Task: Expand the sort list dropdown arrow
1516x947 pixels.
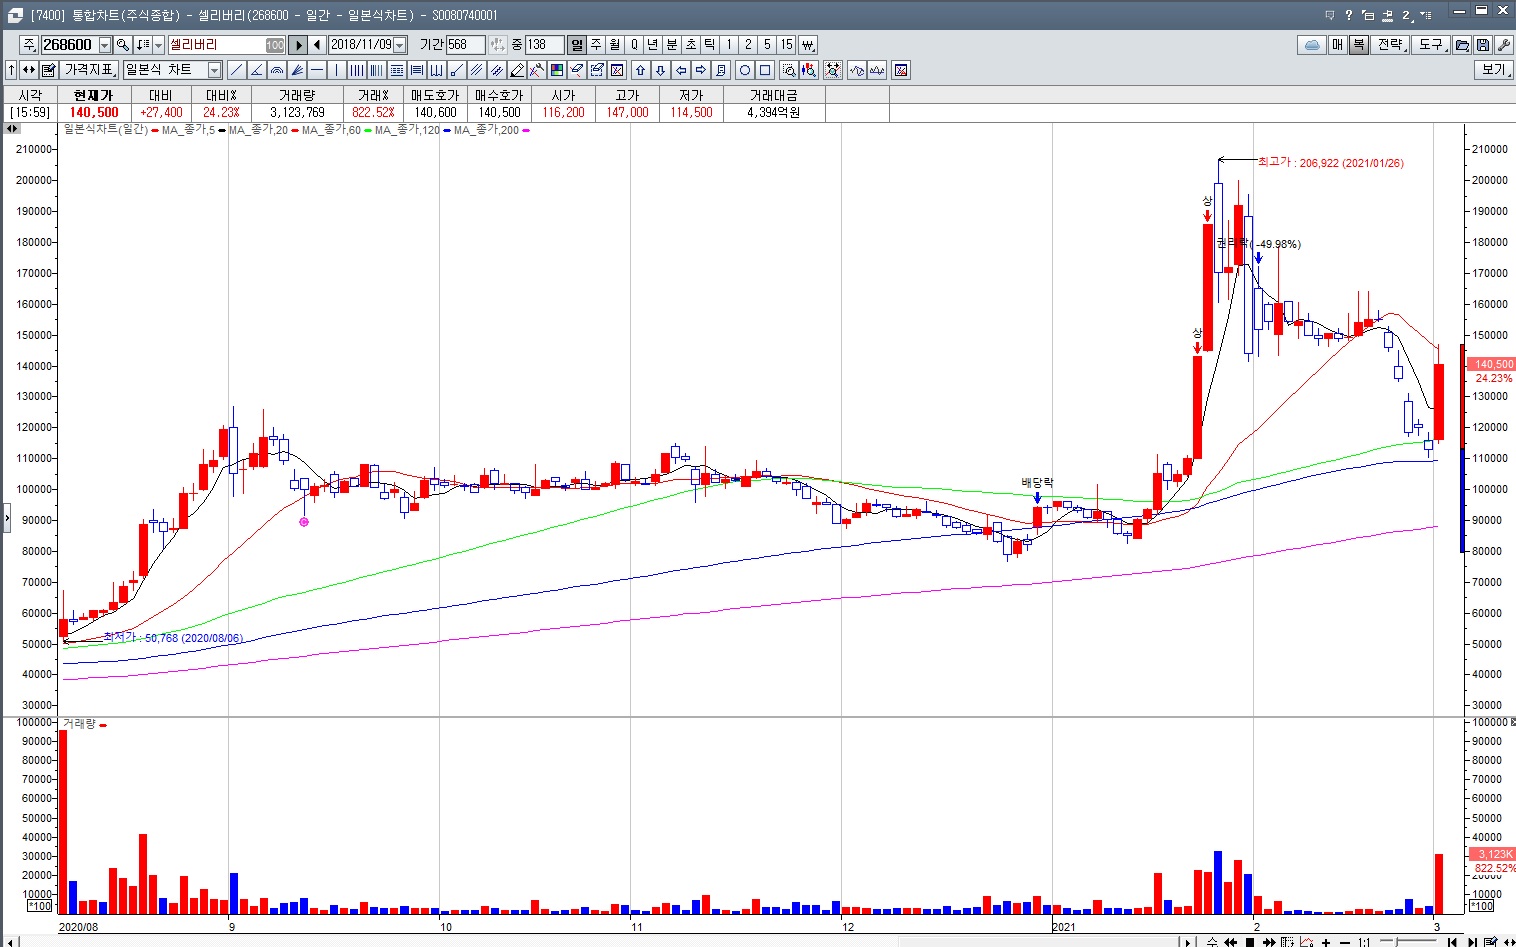Action: coord(158,45)
